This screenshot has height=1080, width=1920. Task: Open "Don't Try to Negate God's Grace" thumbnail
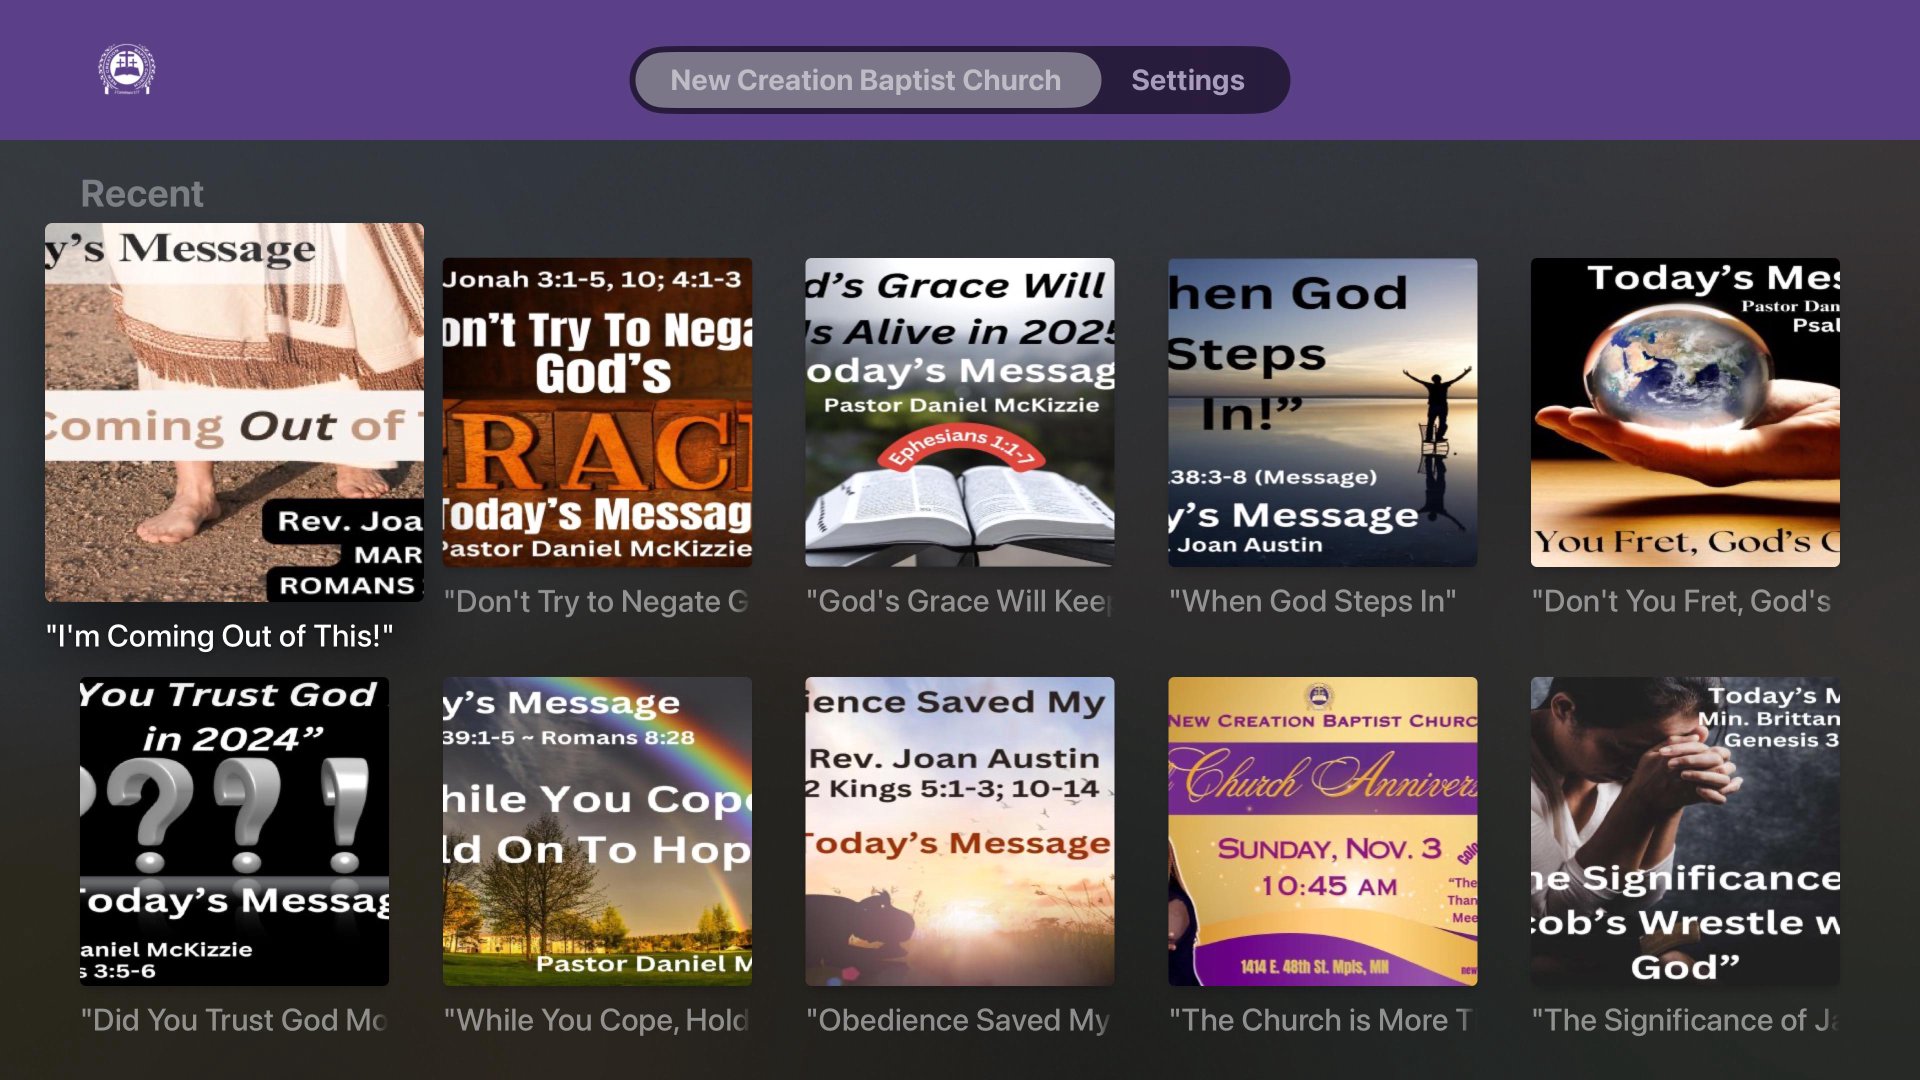597,412
